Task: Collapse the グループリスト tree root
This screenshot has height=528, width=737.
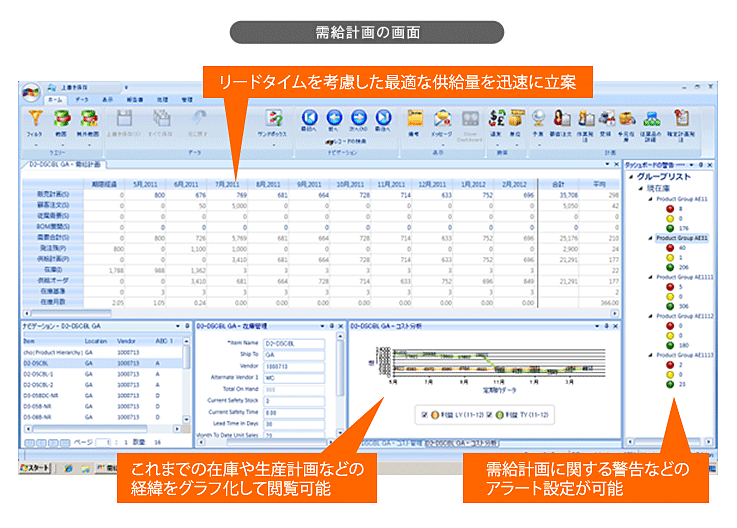Action: 629,176
